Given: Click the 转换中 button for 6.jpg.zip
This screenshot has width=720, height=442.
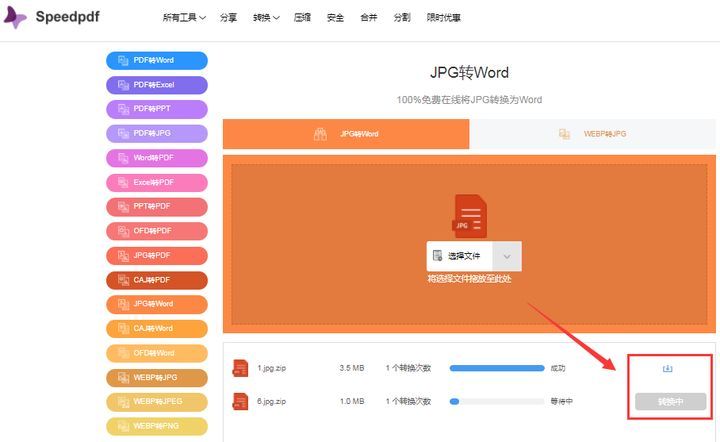Looking at the screenshot, I should (670, 402).
